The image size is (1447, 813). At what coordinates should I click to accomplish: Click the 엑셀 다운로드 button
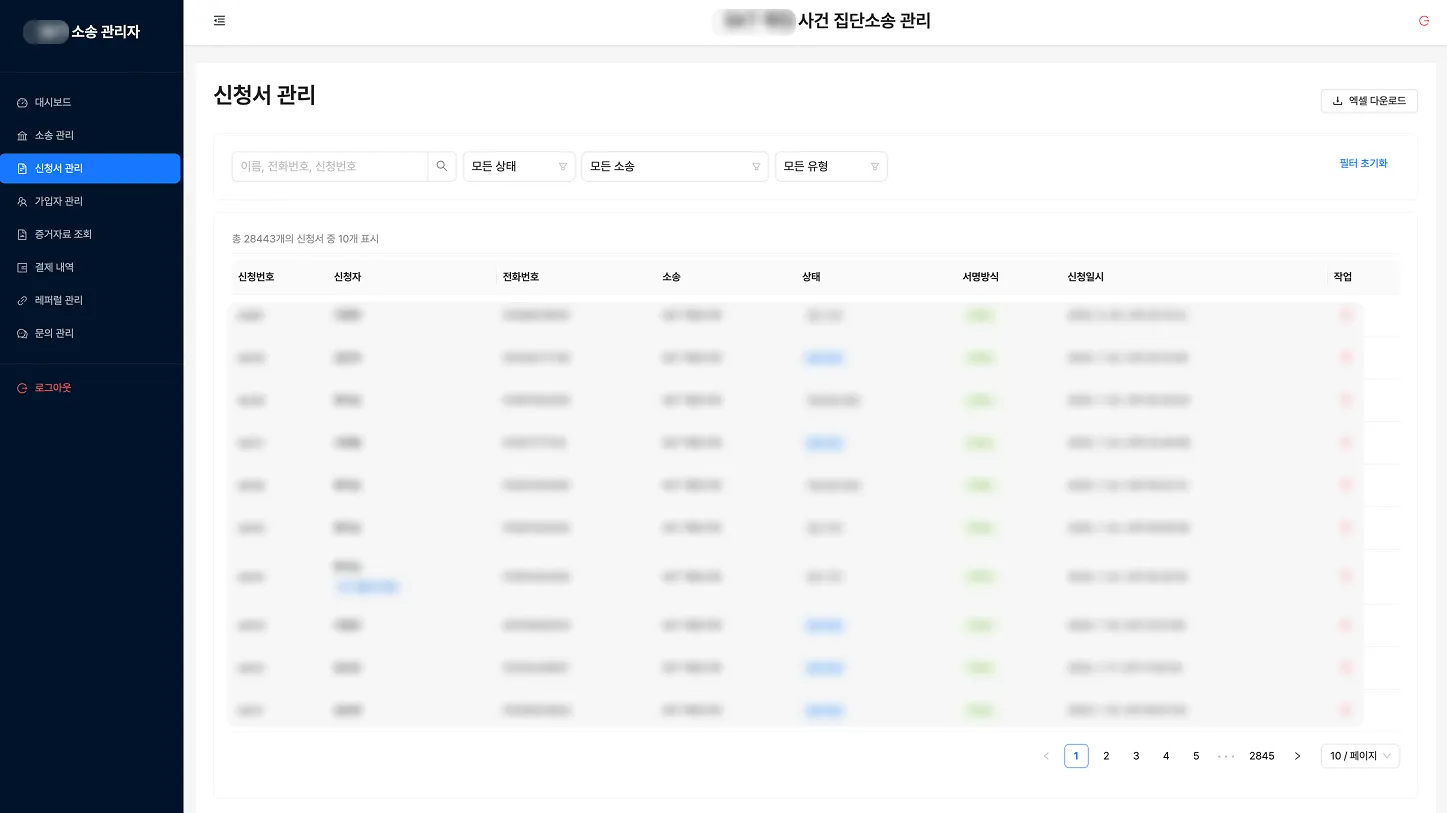(x=1369, y=101)
